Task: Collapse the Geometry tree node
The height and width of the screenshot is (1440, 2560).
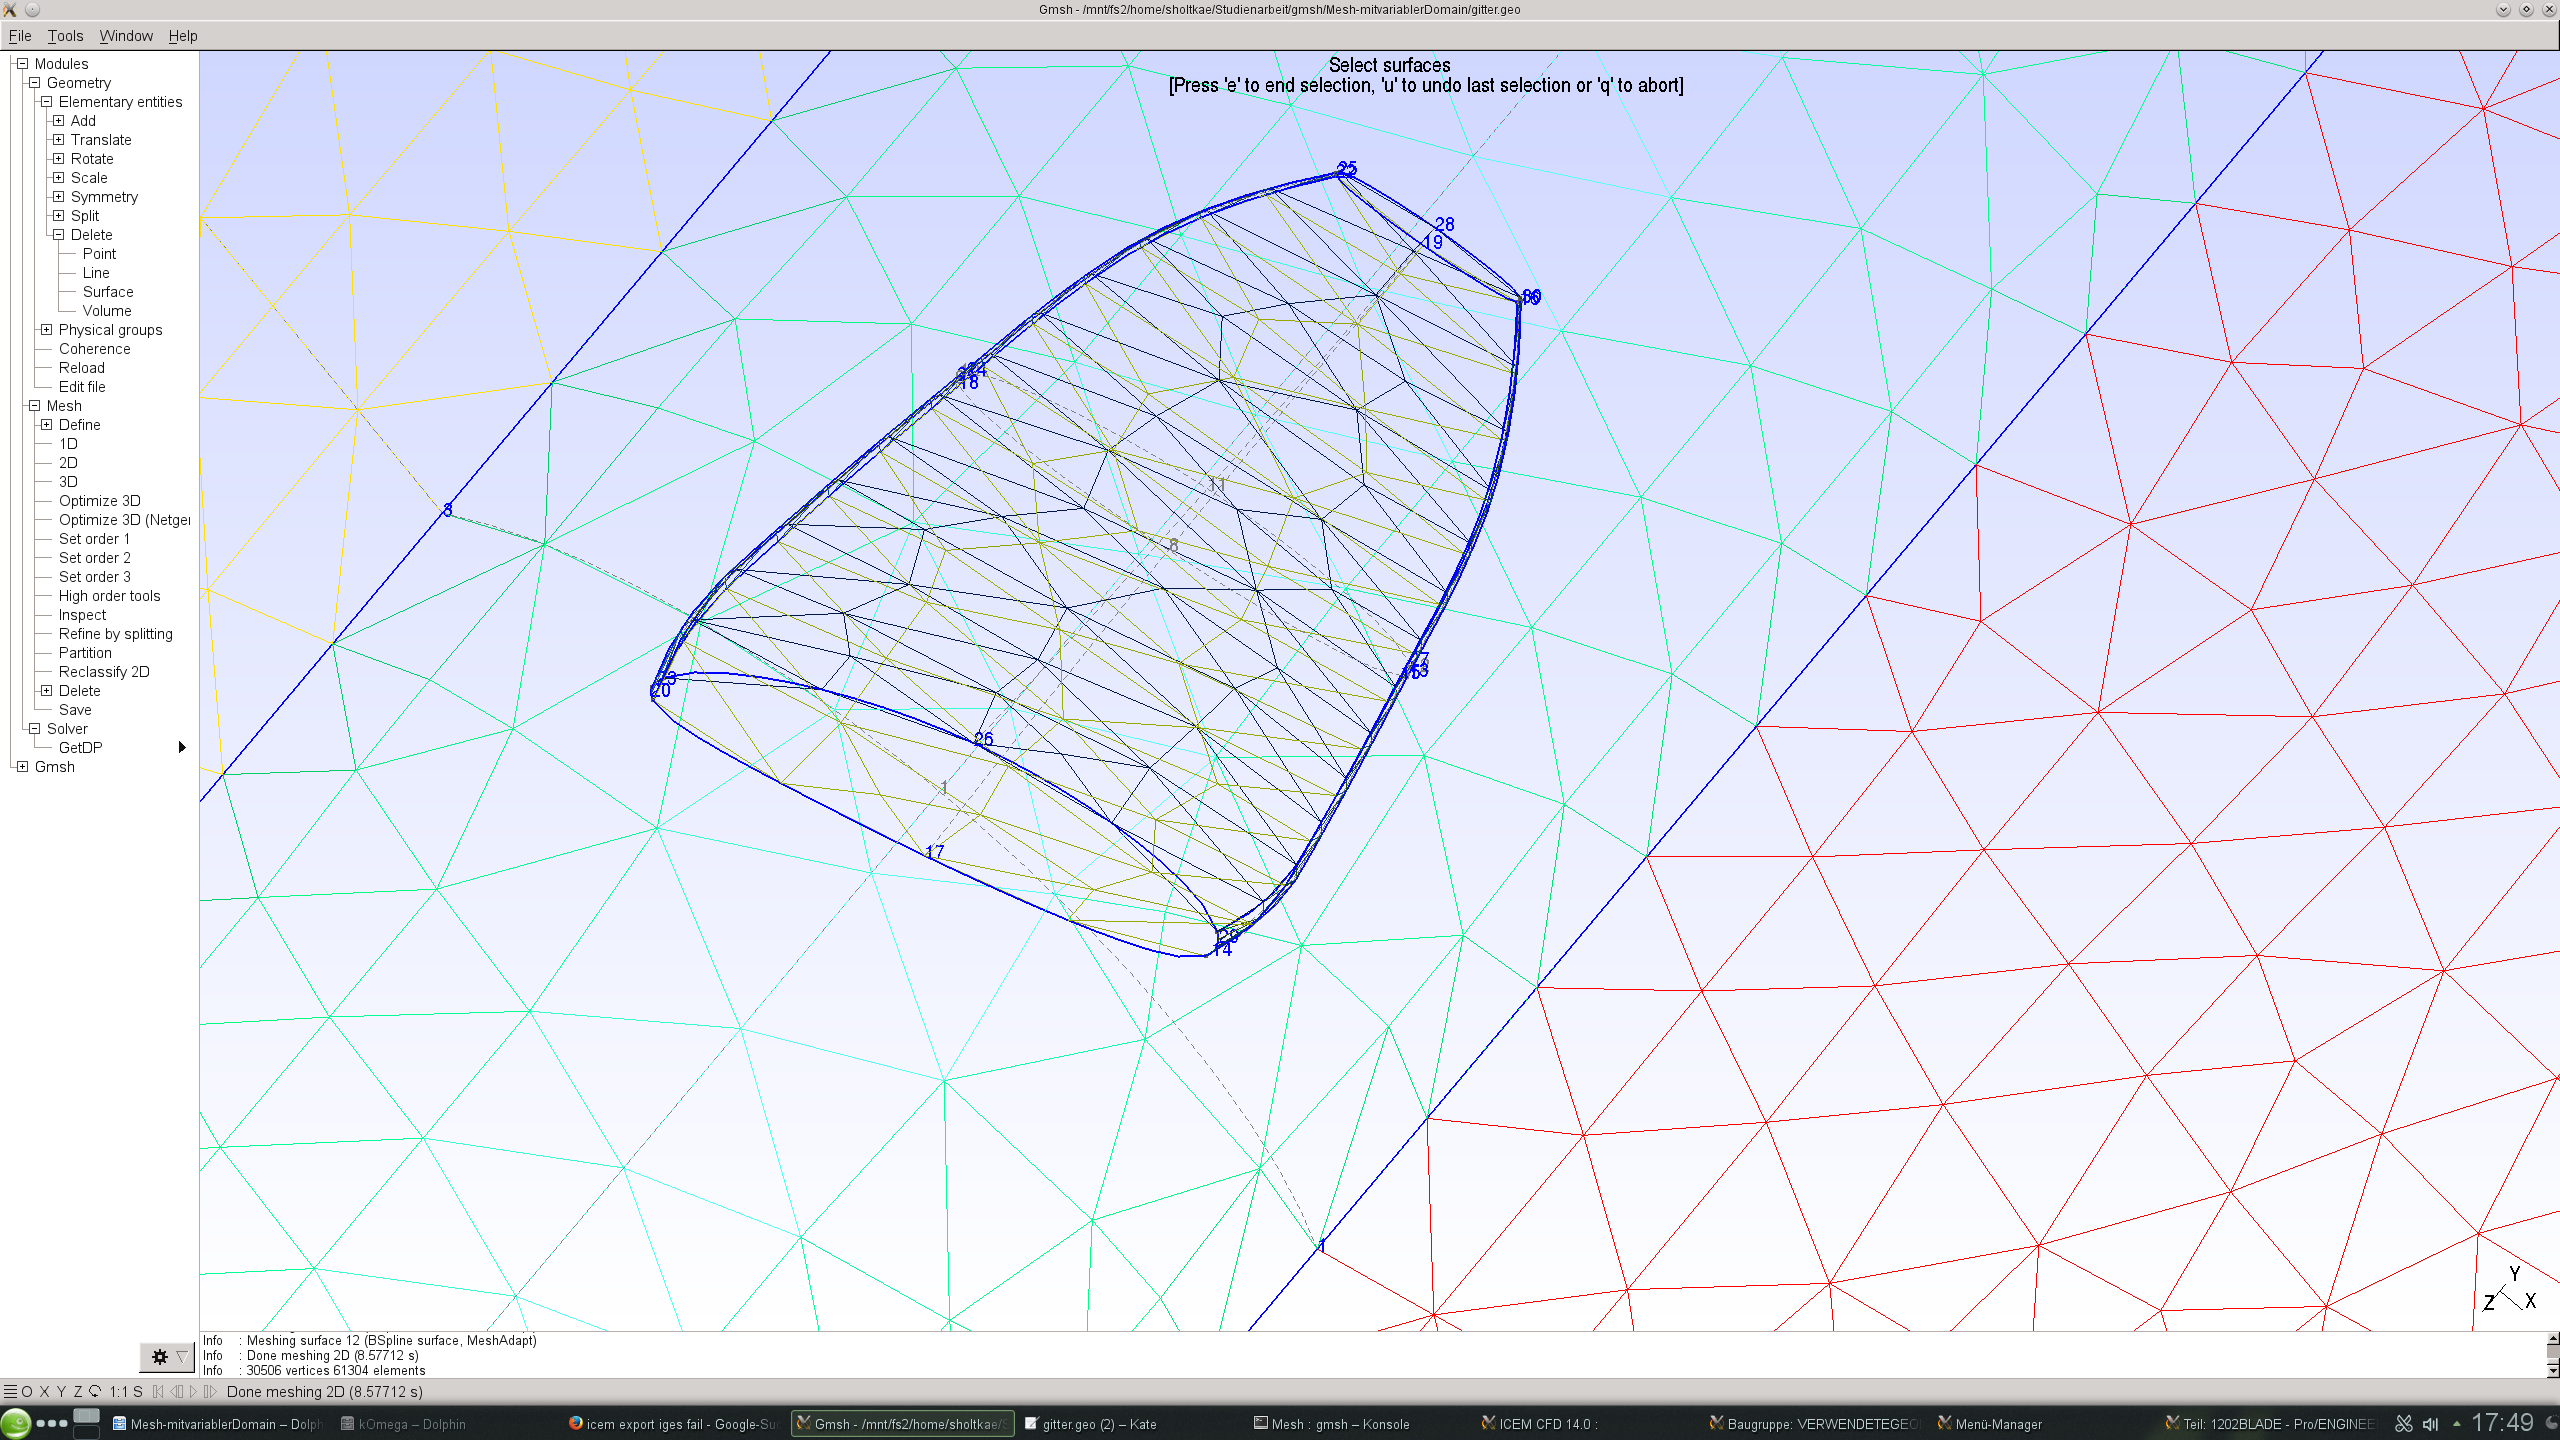Action: pos(34,83)
